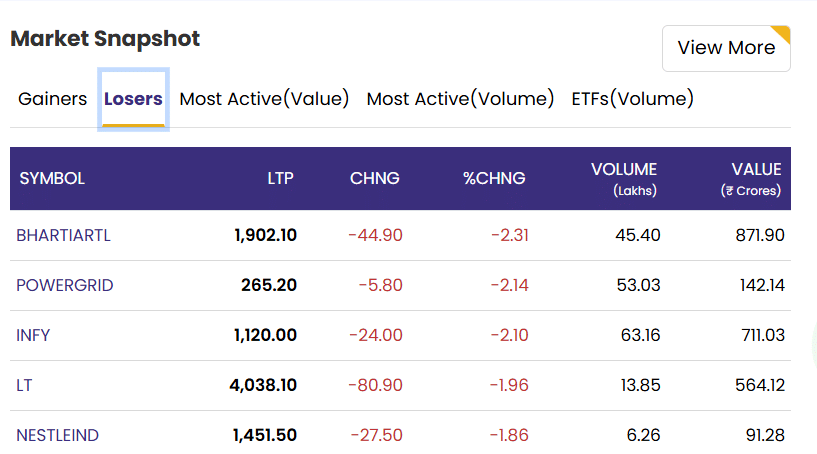Click the yellow corner badge on View More
Image resolution: width=817 pixels, height=454 pixels.
point(782,34)
